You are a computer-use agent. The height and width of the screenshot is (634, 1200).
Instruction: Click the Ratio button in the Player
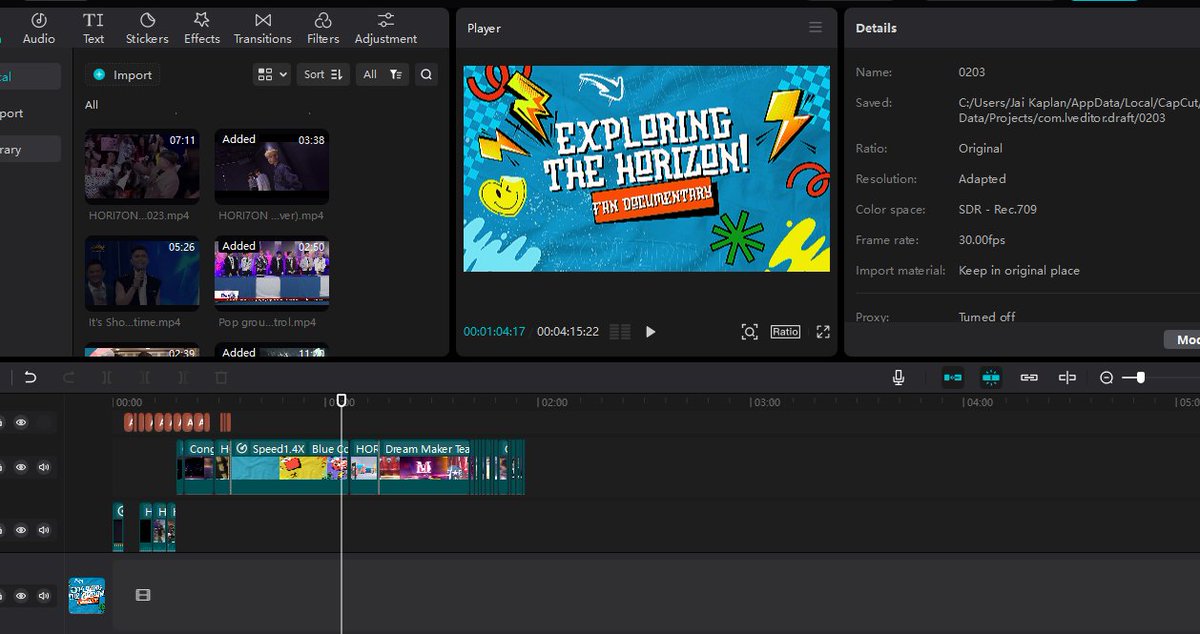[785, 331]
